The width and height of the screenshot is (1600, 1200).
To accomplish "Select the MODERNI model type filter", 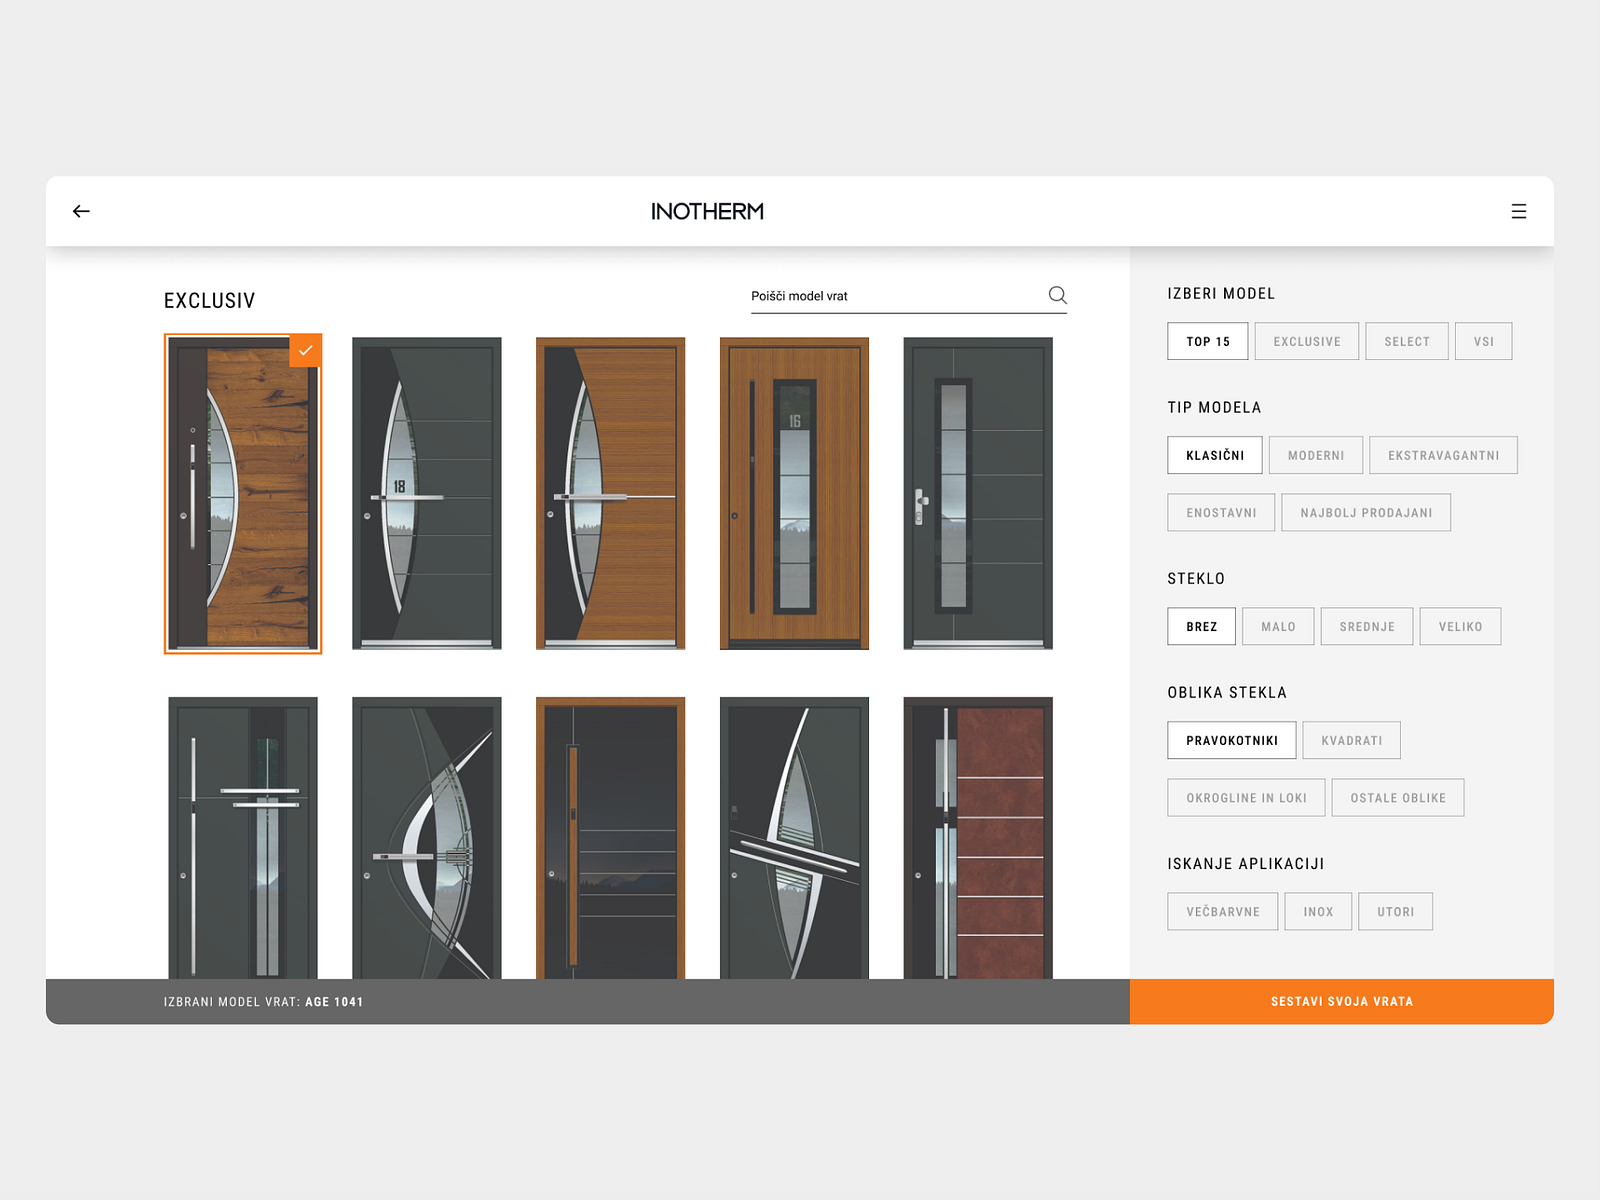I will (1315, 455).
